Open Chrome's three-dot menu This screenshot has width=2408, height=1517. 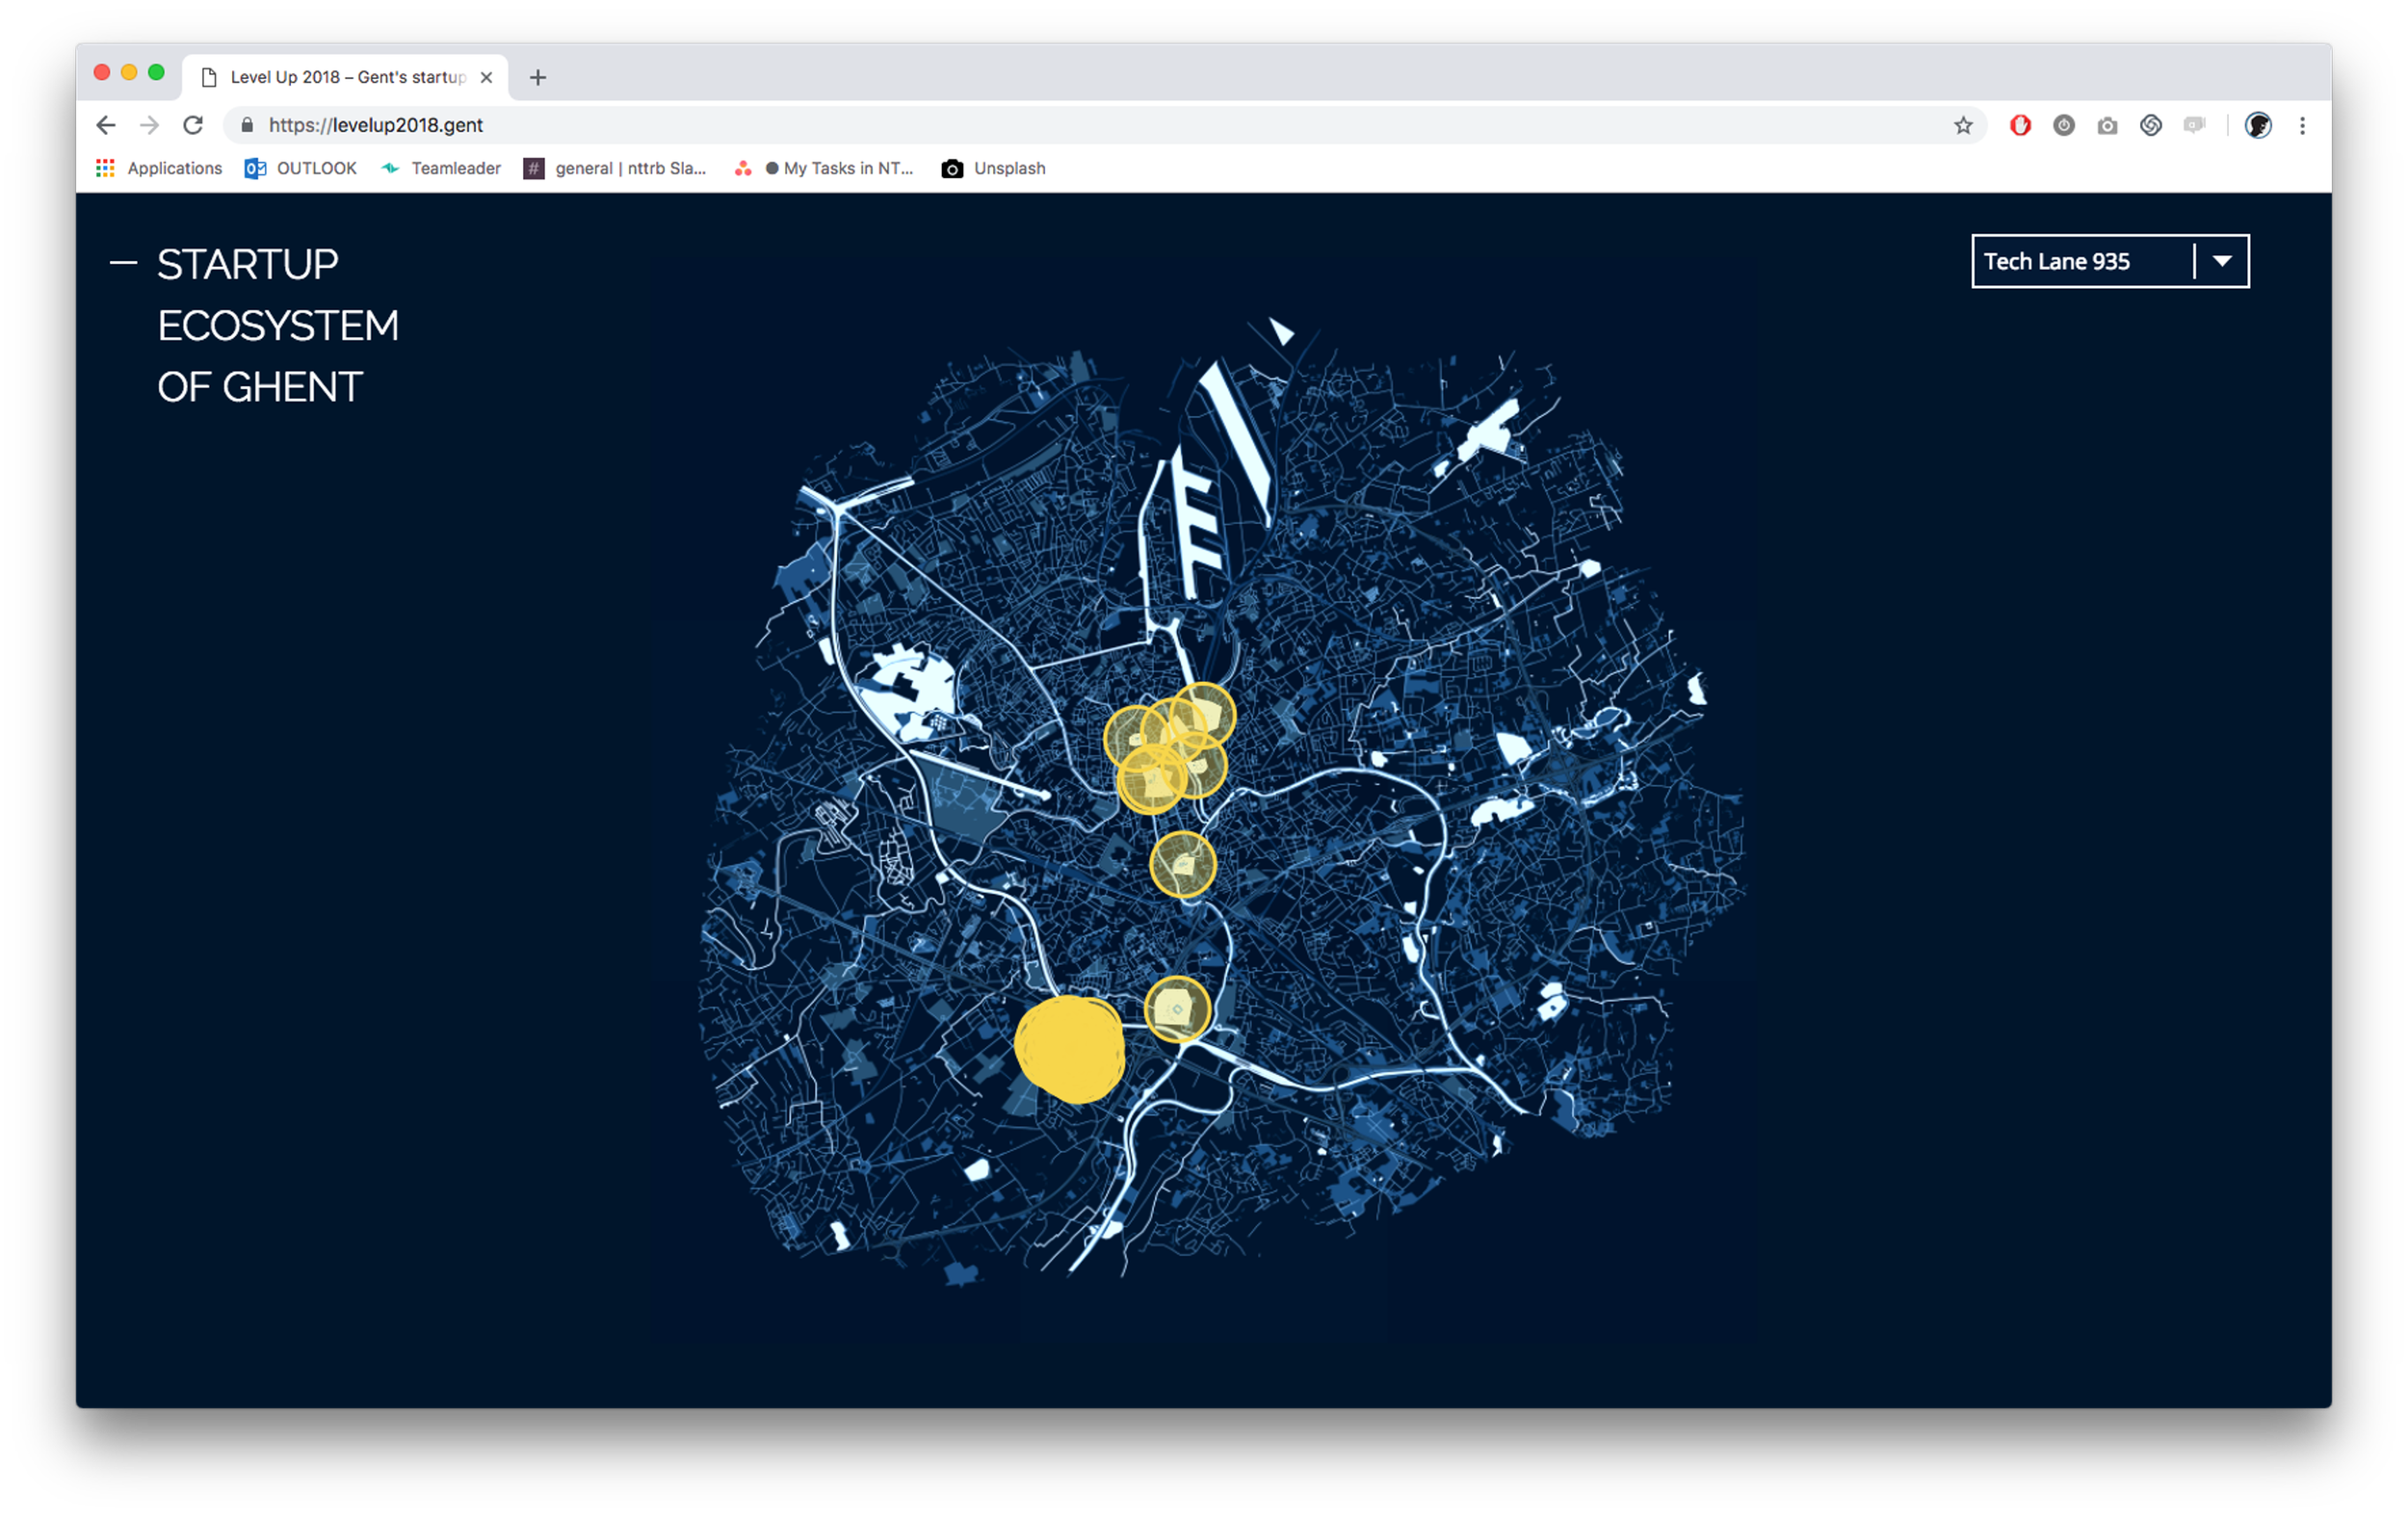click(x=2302, y=125)
